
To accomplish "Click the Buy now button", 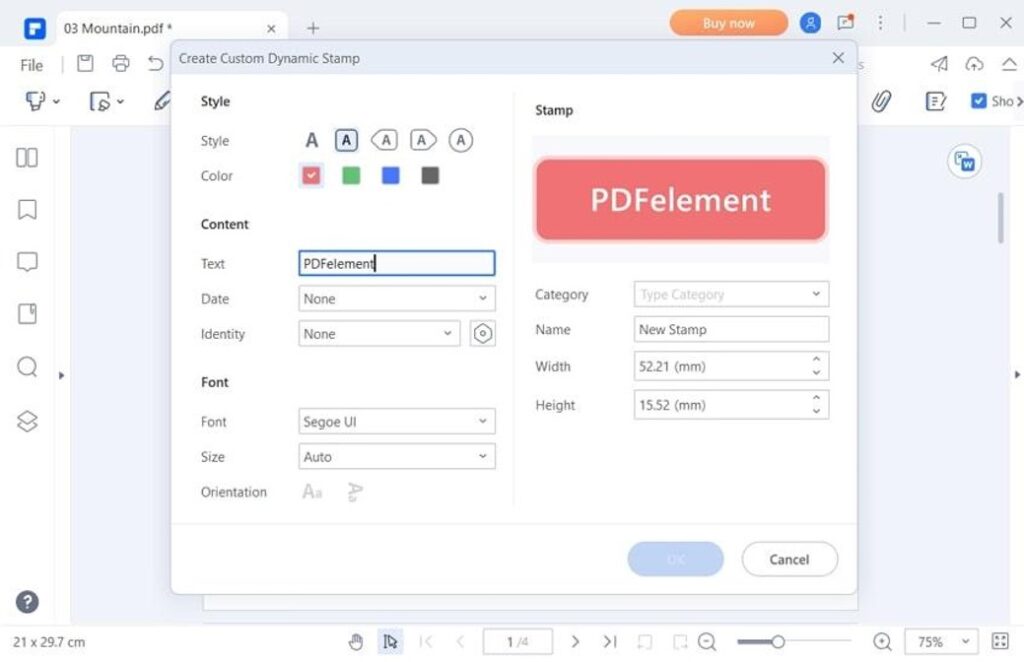I will click(728, 23).
